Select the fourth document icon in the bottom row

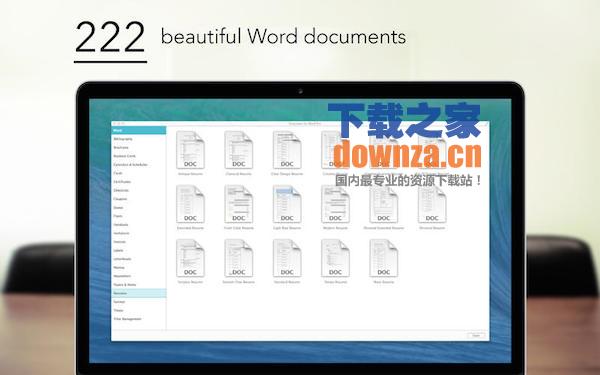[x=335, y=258]
